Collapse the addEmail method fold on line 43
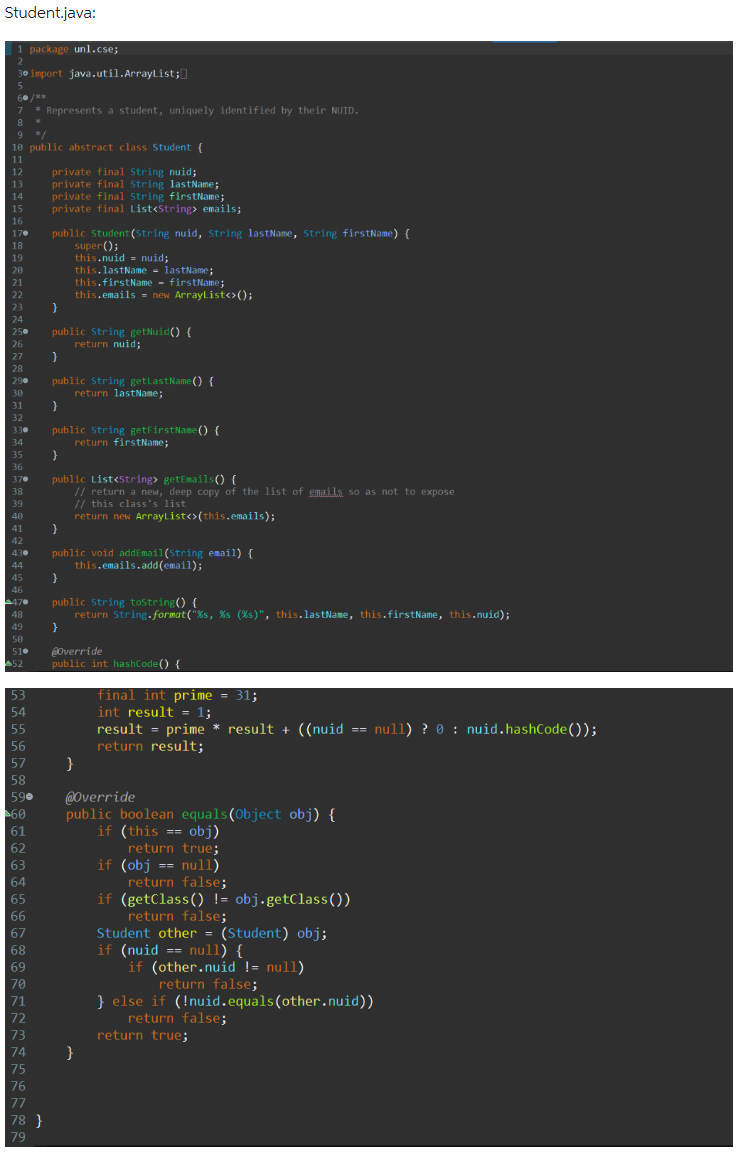 point(25,553)
